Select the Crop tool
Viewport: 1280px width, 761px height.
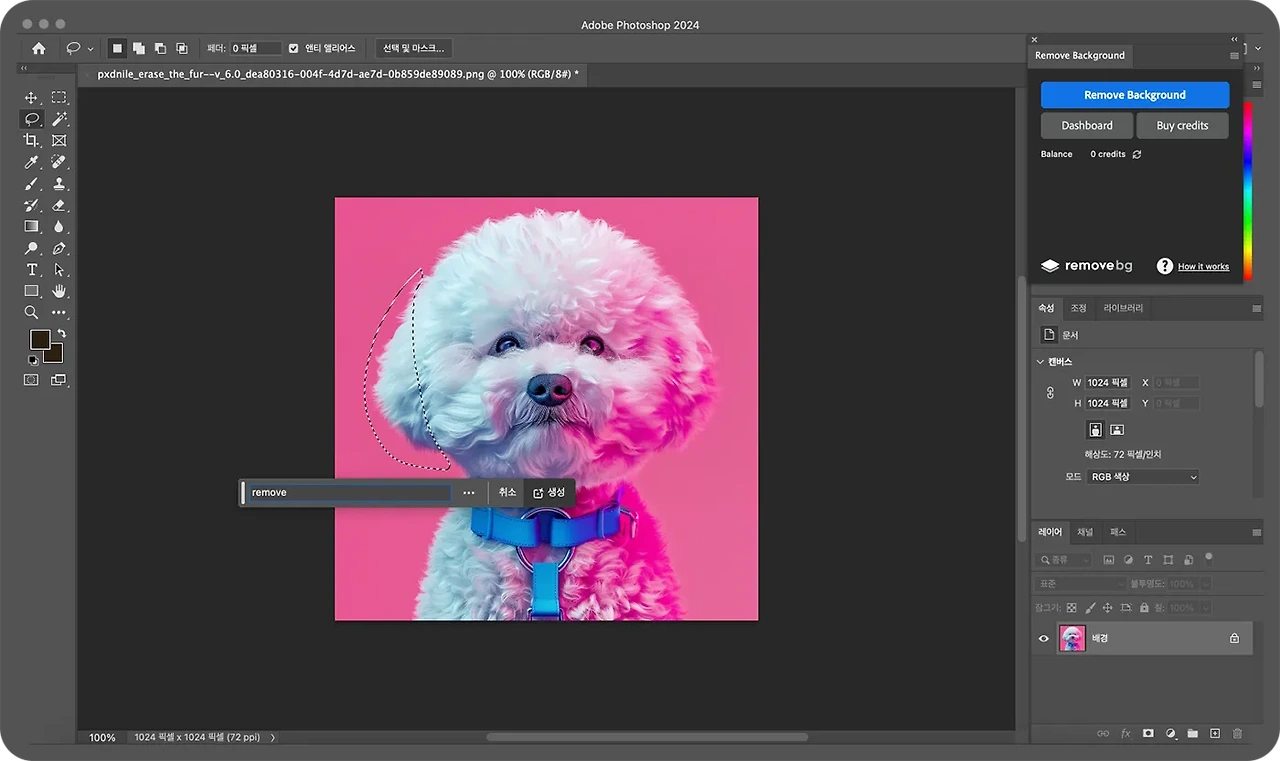pyautogui.click(x=31, y=141)
